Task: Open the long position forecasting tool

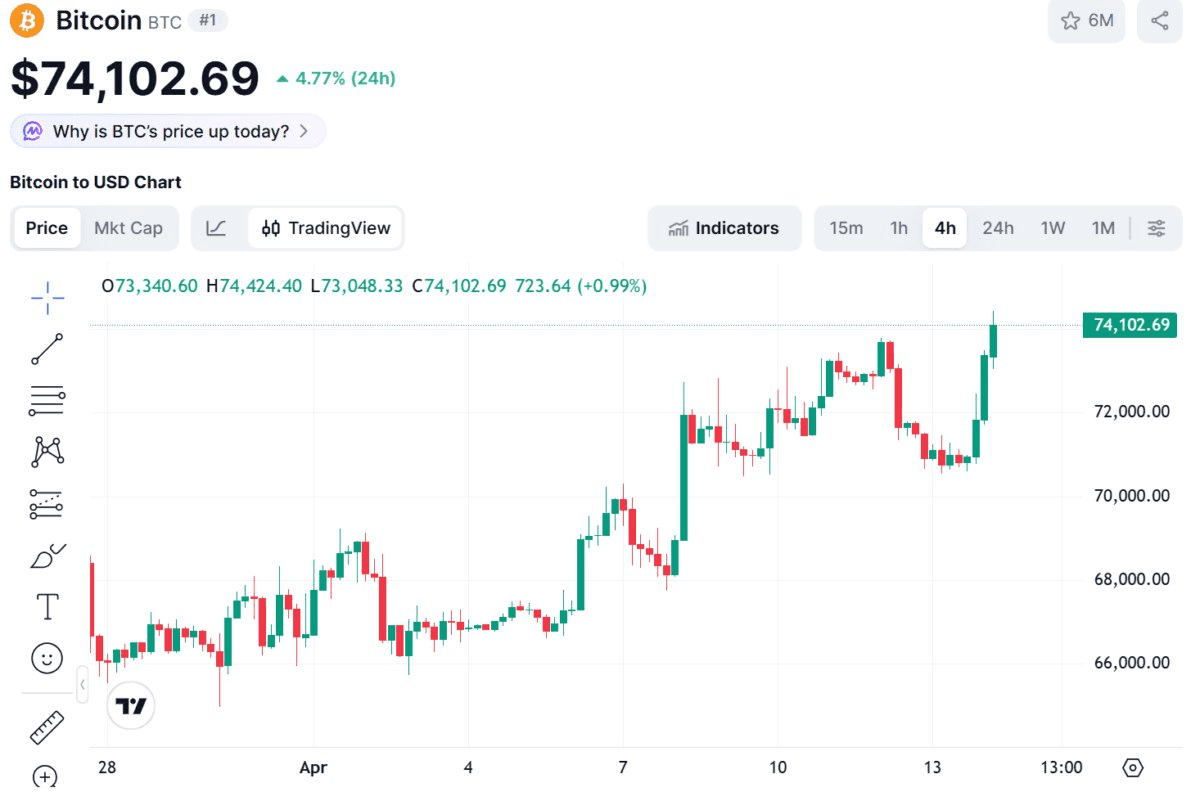Action: coord(47,504)
